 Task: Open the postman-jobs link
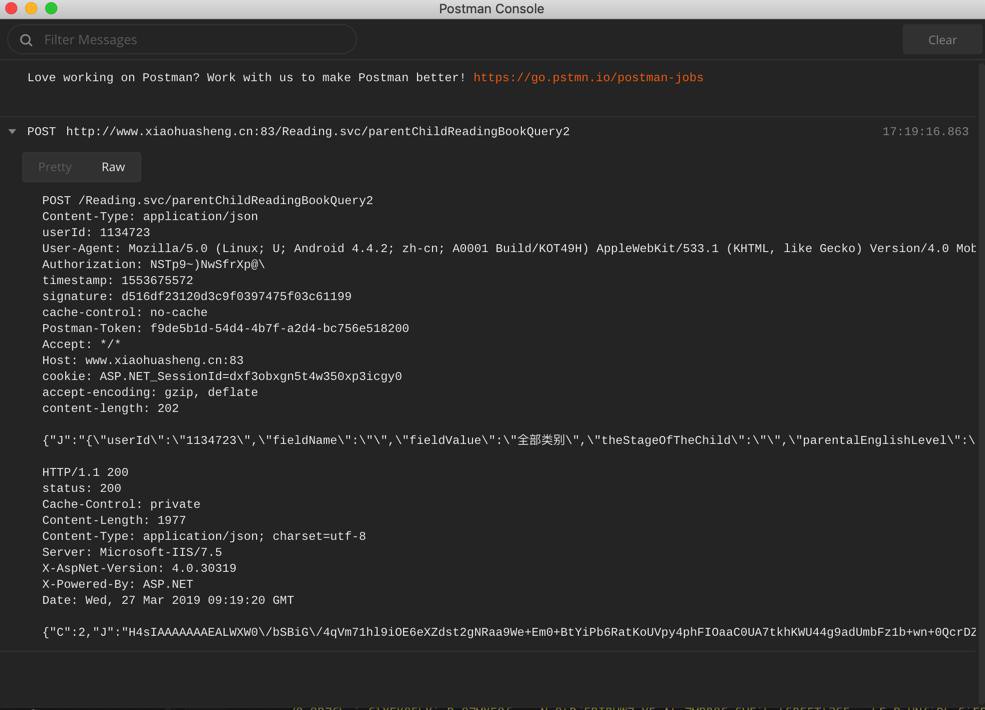pyautogui.click(x=588, y=77)
